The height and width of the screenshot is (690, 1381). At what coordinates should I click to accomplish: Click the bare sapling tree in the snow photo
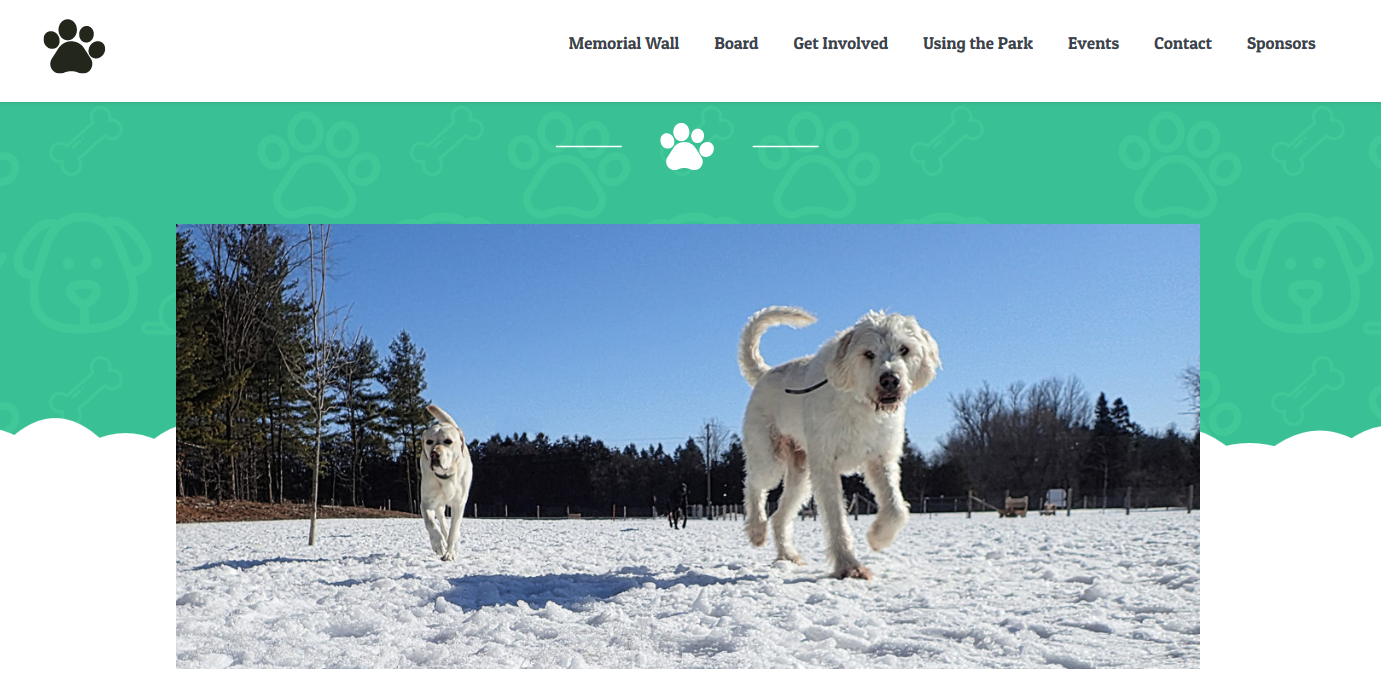point(318,385)
